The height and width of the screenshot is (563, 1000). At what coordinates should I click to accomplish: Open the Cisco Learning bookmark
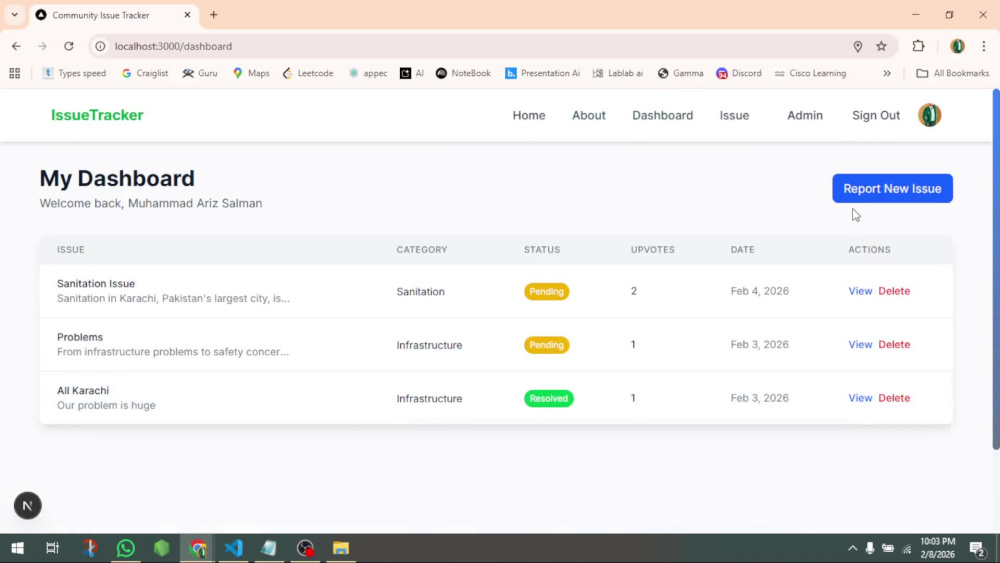[810, 73]
